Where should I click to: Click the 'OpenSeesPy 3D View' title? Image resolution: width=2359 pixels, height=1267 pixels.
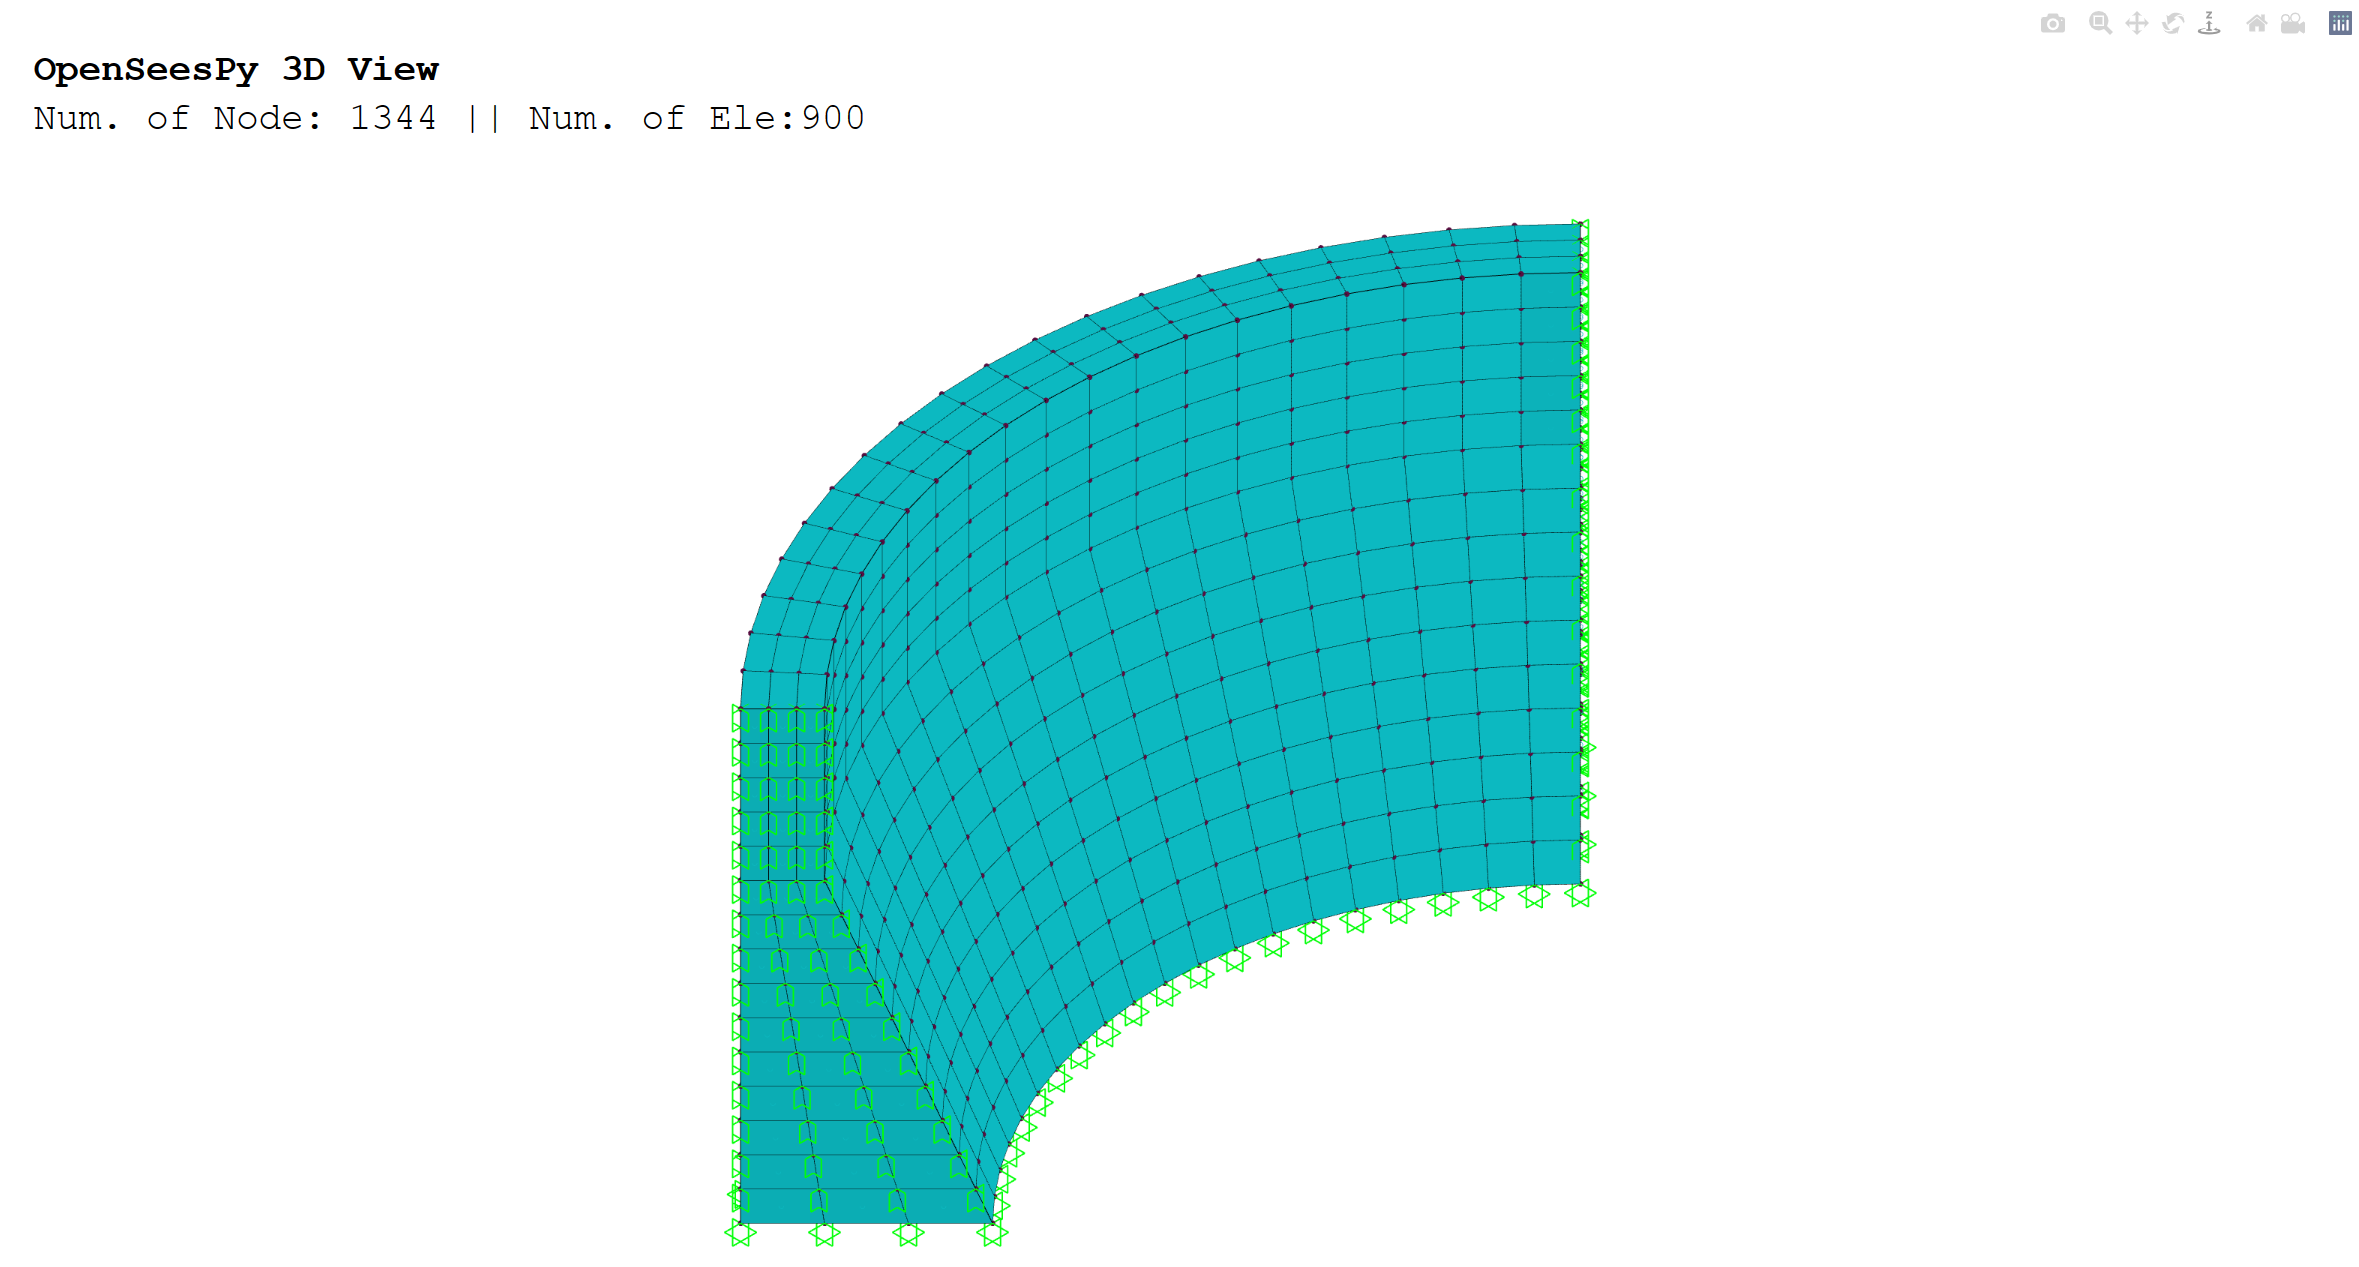[x=236, y=69]
